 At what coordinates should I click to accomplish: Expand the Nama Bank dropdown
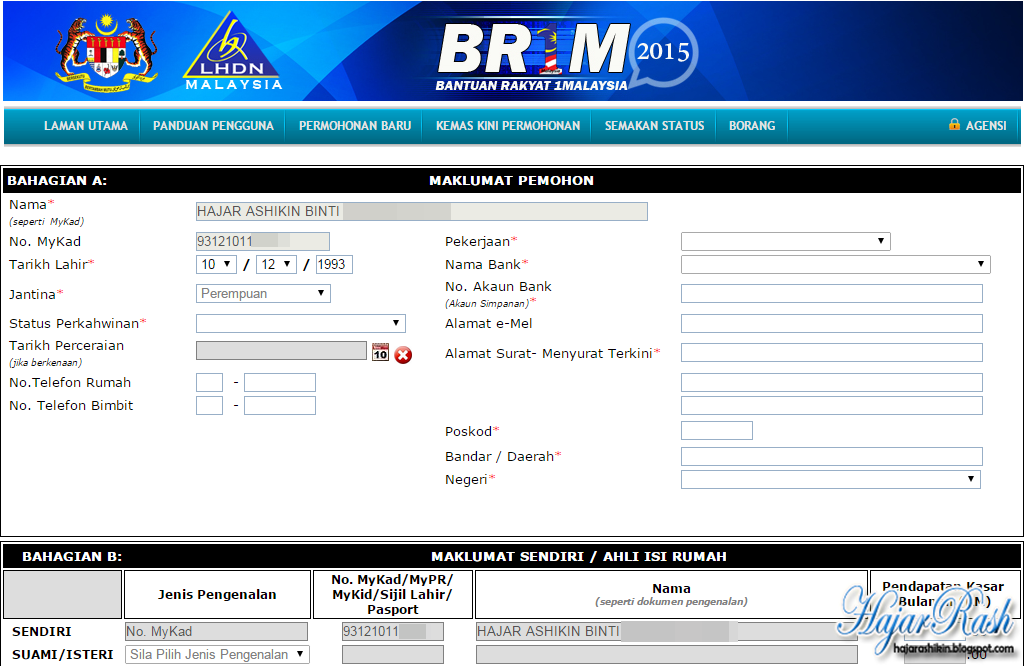tap(835, 264)
